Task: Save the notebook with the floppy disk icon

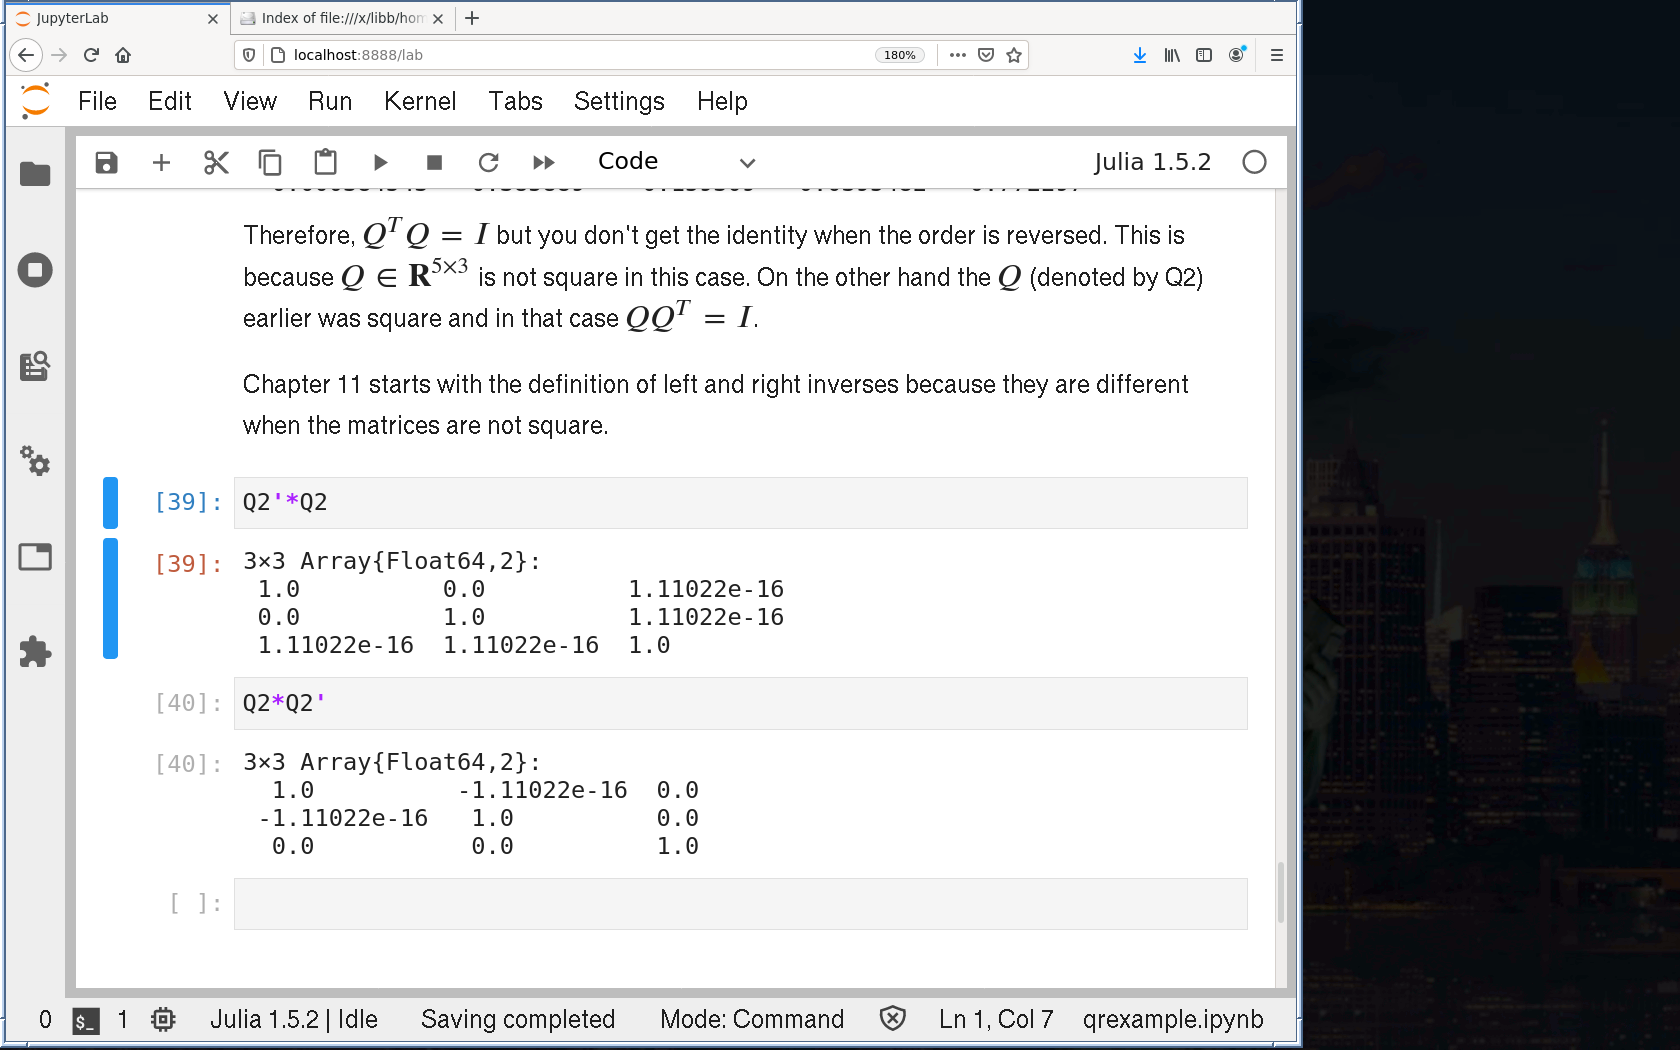Action: 106,162
